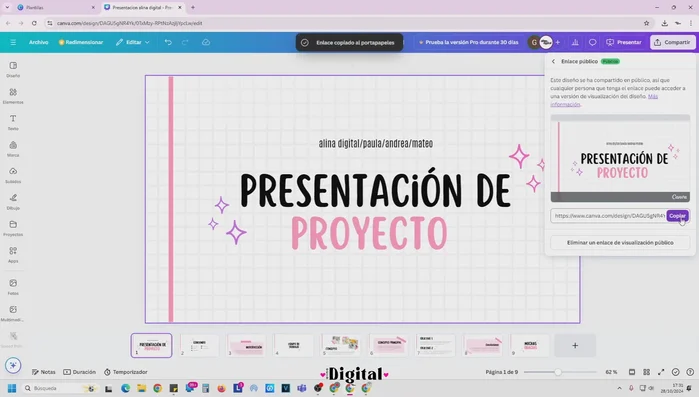Viewport: 699px width, 397px height.
Task: Open a new browser tab
Action: (x=193, y=8)
